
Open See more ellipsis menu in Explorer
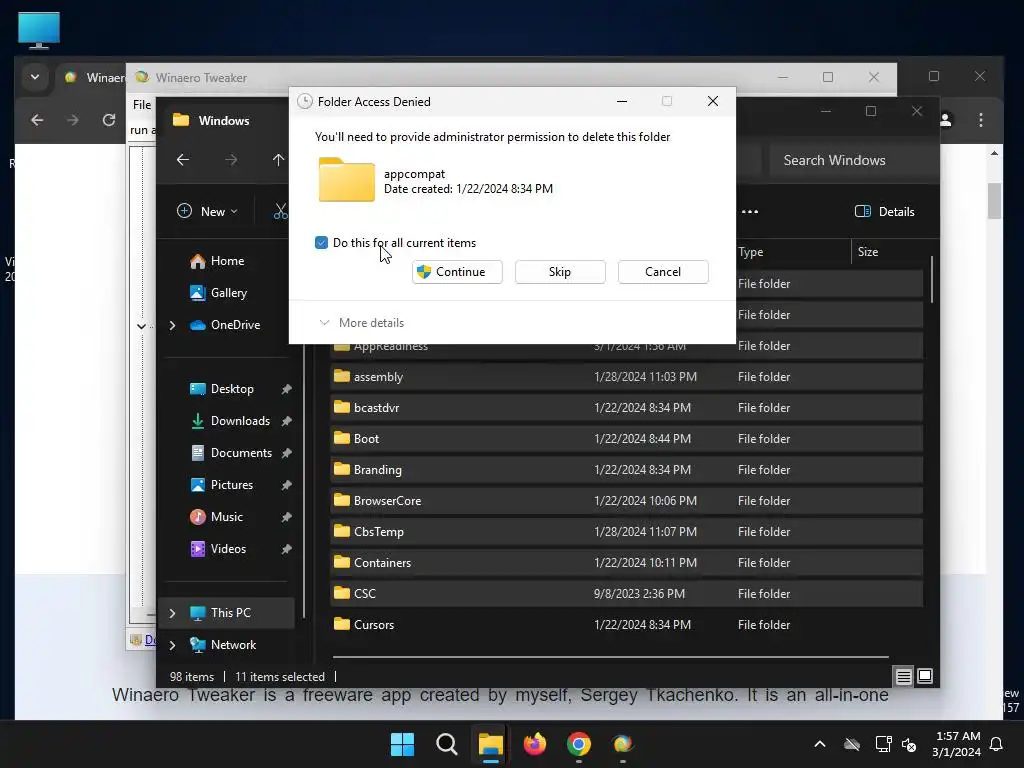pos(750,212)
